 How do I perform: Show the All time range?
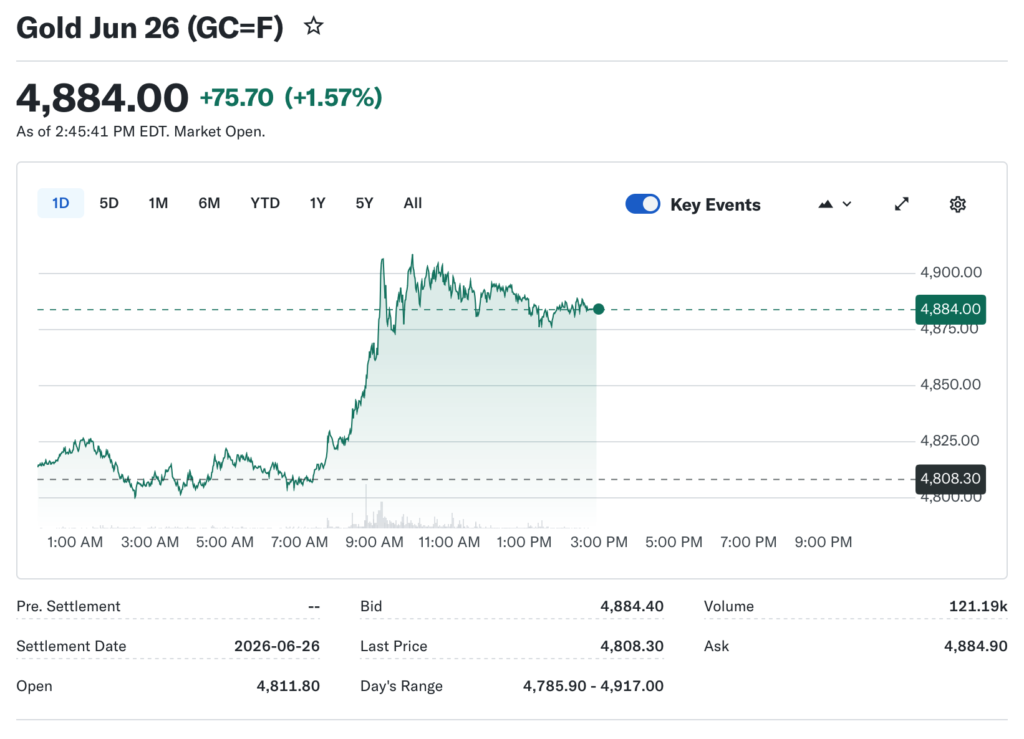click(412, 203)
